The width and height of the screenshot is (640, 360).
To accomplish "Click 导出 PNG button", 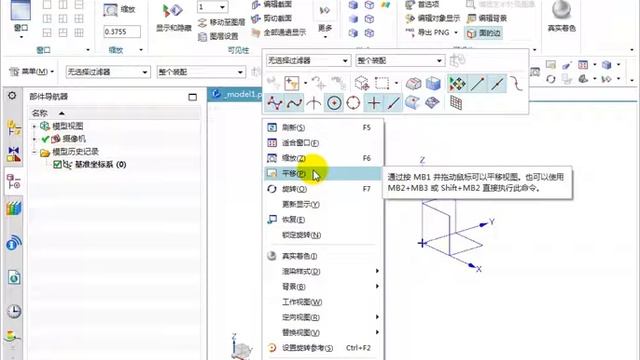I will 427,32.
